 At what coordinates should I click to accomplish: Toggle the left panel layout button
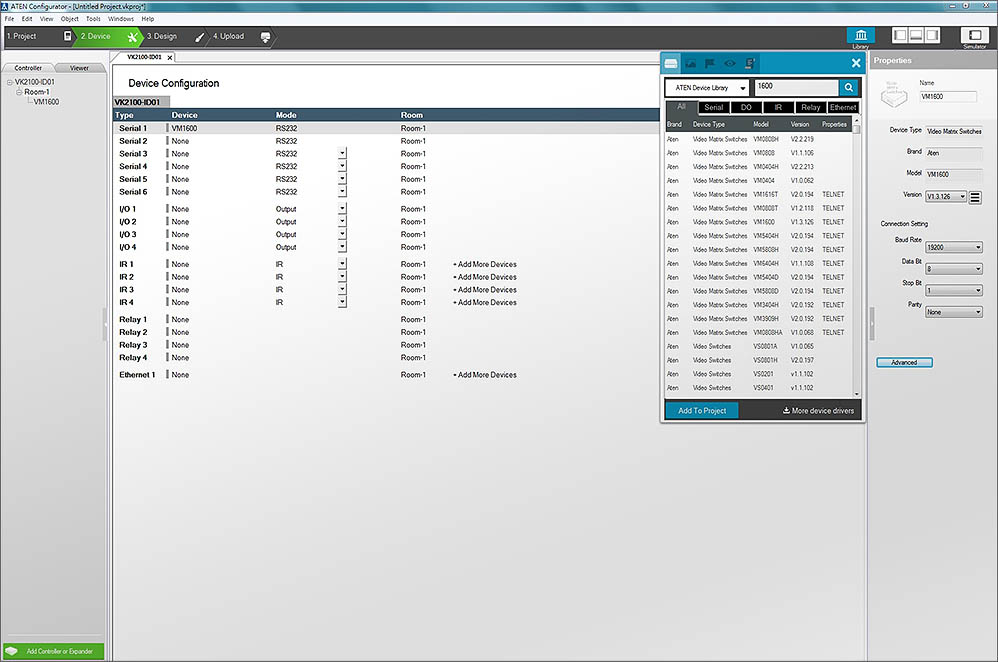(x=900, y=35)
